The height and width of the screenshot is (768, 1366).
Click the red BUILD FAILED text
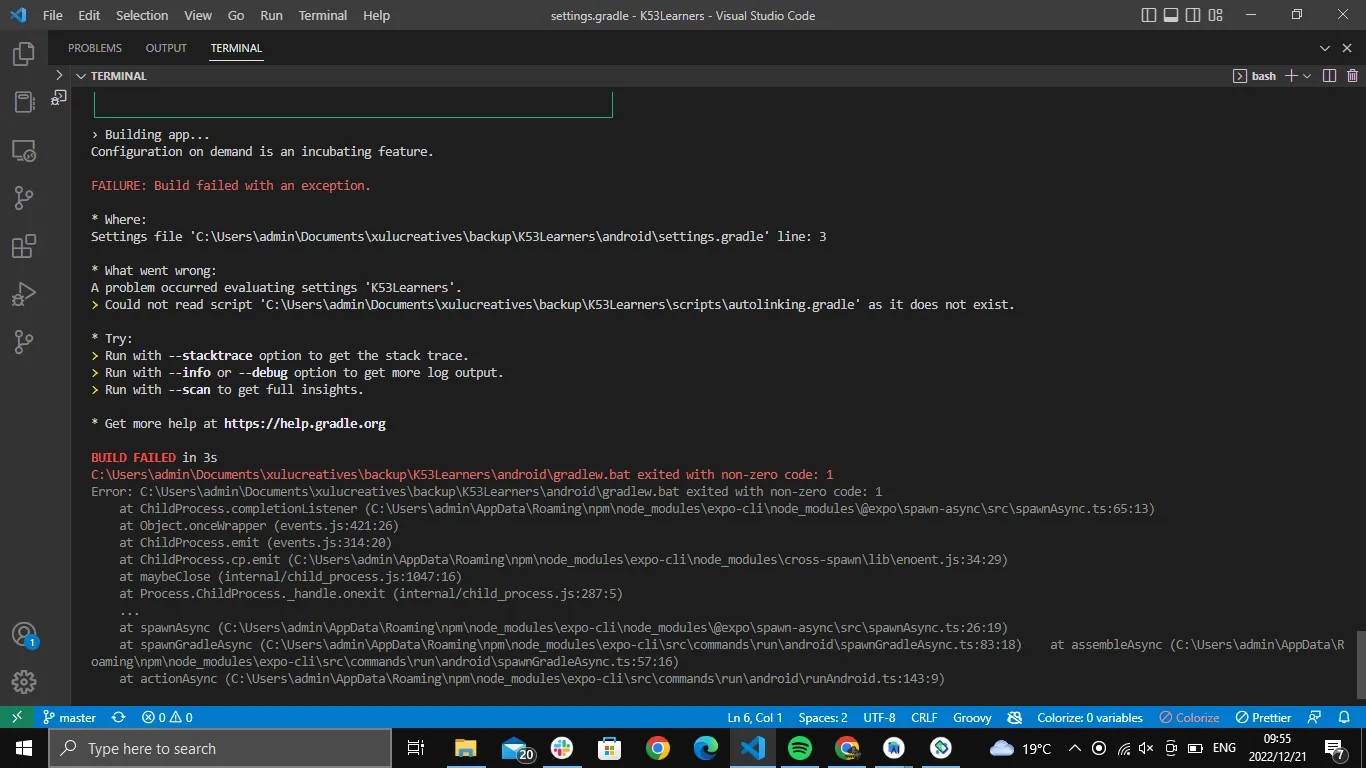tap(134, 458)
